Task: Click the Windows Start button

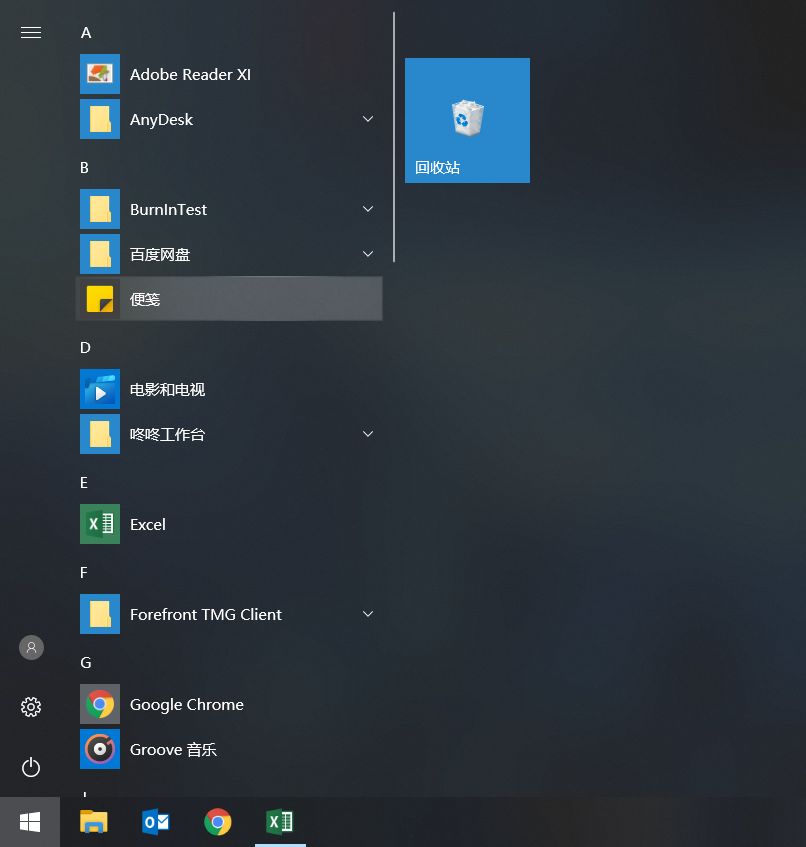Action: point(30,822)
